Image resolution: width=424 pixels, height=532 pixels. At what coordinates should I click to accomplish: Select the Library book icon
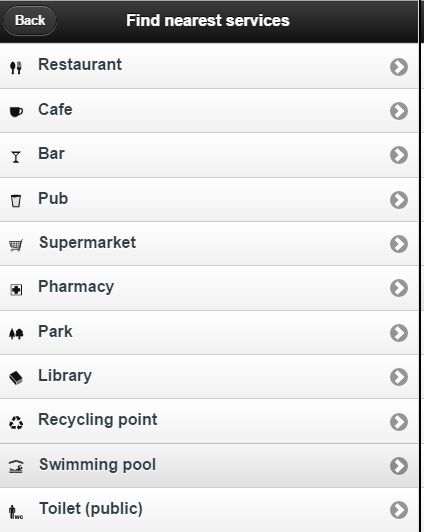click(16, 378)
